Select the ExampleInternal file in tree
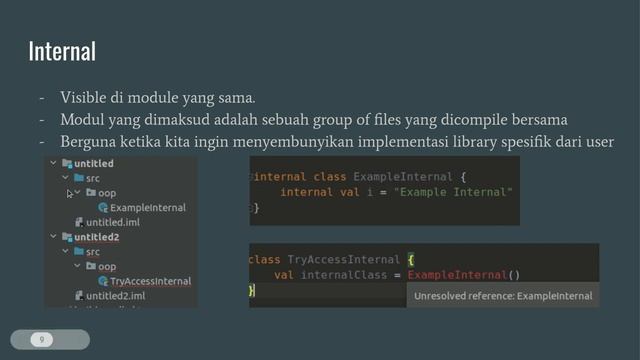Viewport: 640px width, 360px height. pyautogui.click(x=148, y=208)
